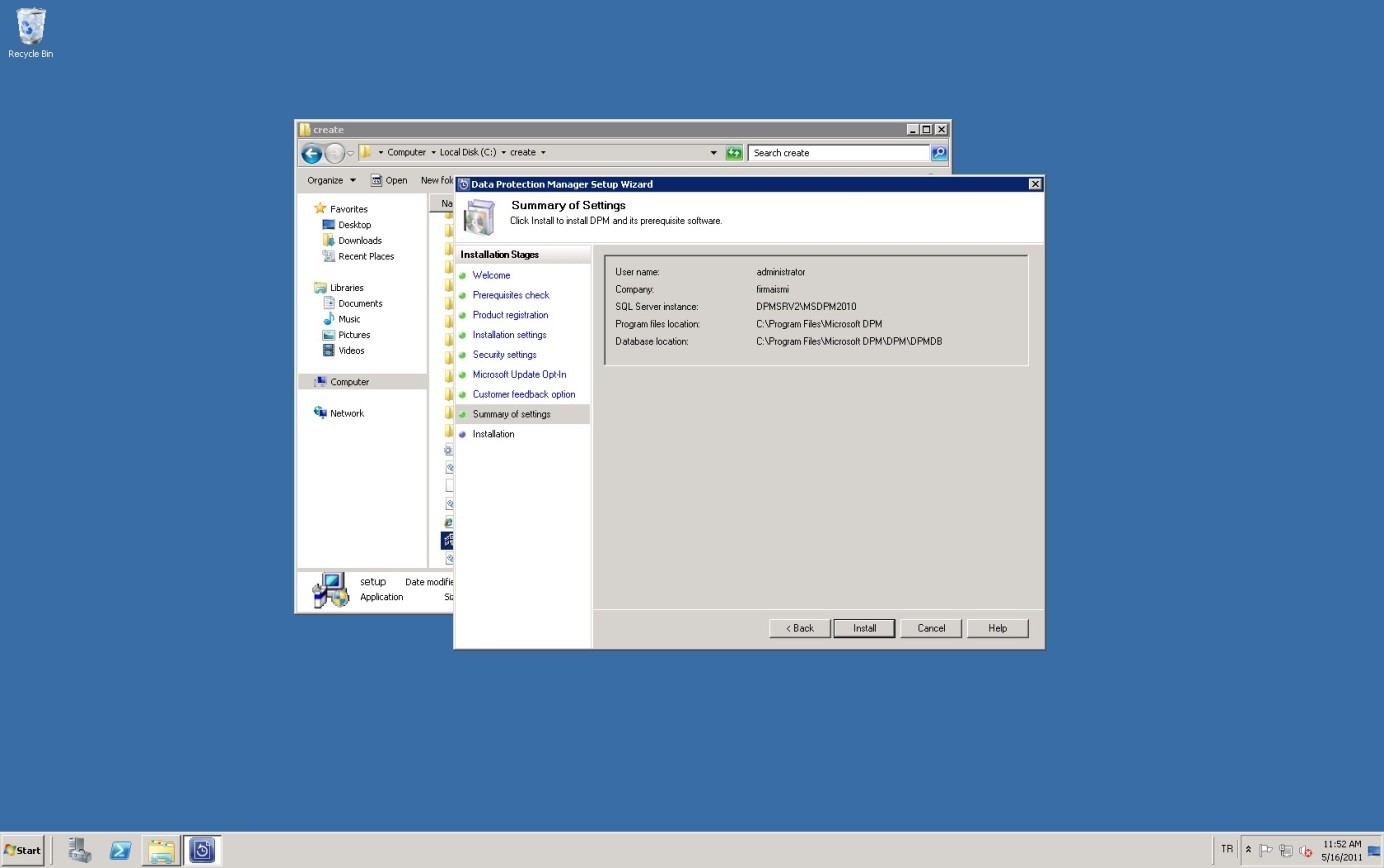
Task: Close the Data Protection Manager Setup Wizard
Action: (x=1035, y=184)
